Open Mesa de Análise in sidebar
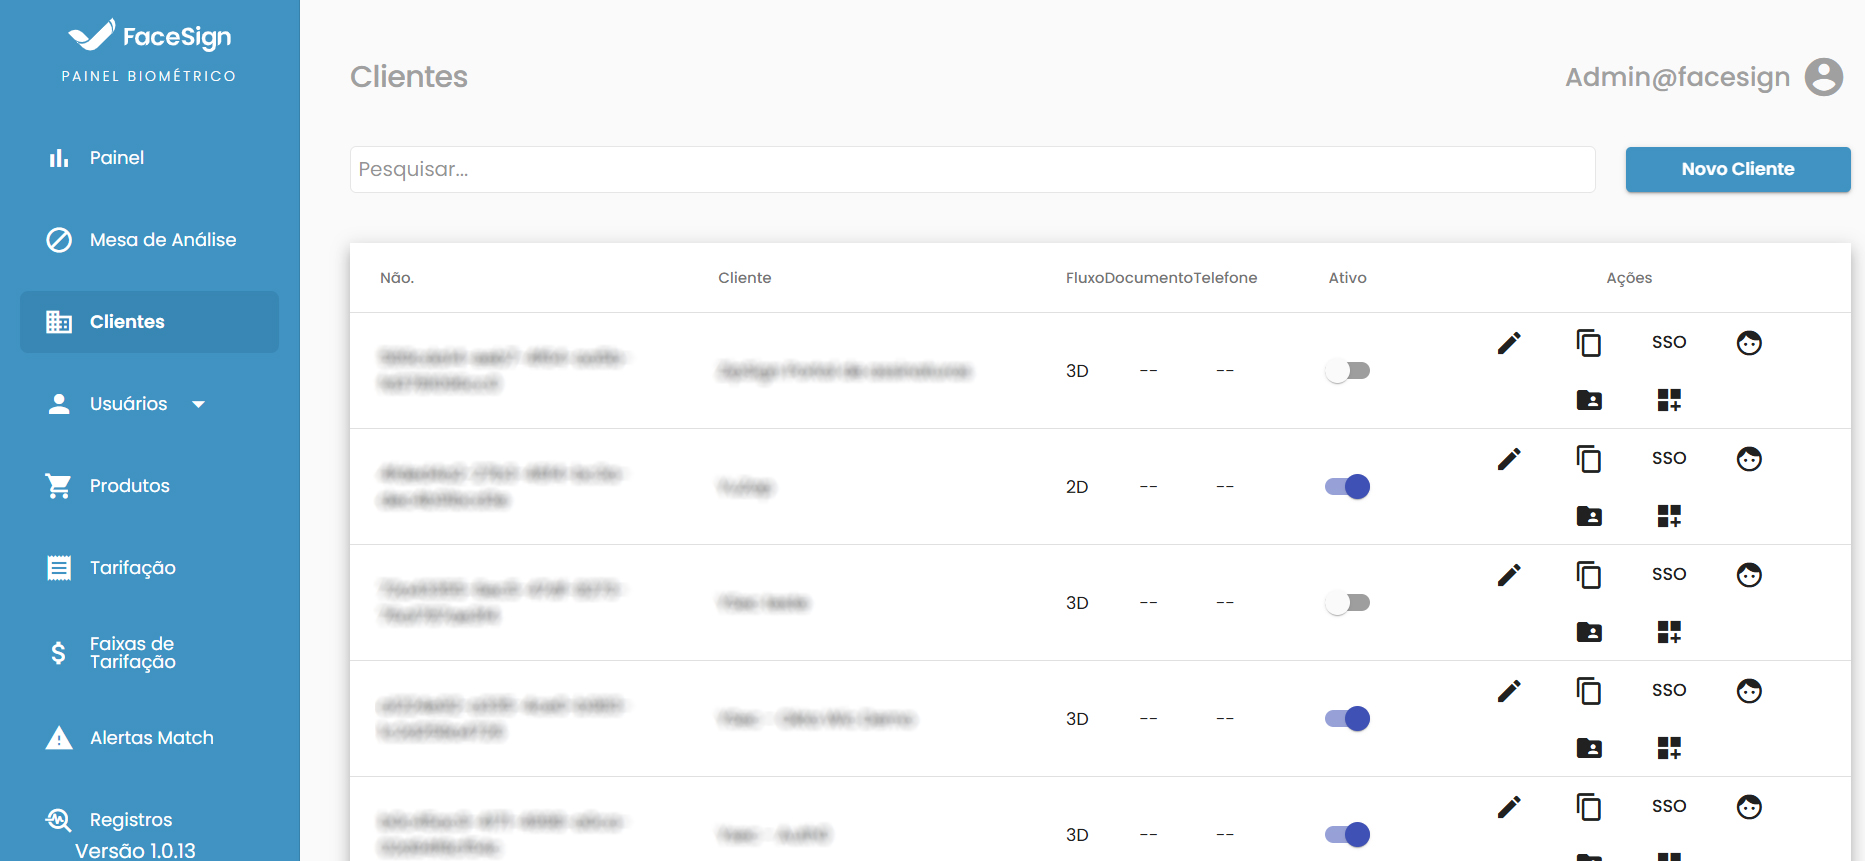1865x861 pixels. tap(162, 240)
